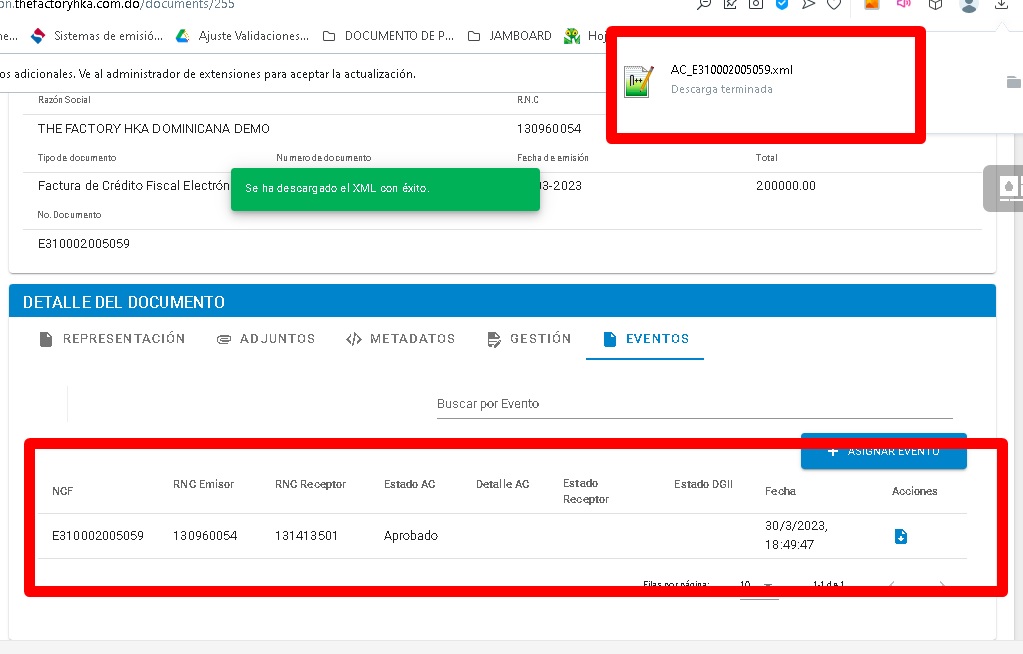Sort table by NCF column header
Screen dimensions: 1023x654
(63, 491)
